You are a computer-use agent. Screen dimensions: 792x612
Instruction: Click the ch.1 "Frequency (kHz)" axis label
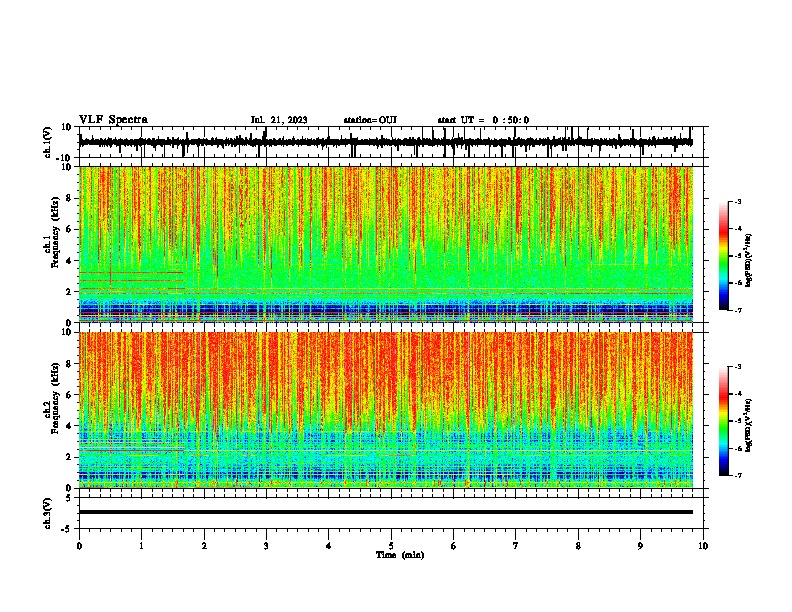[55, 232]
